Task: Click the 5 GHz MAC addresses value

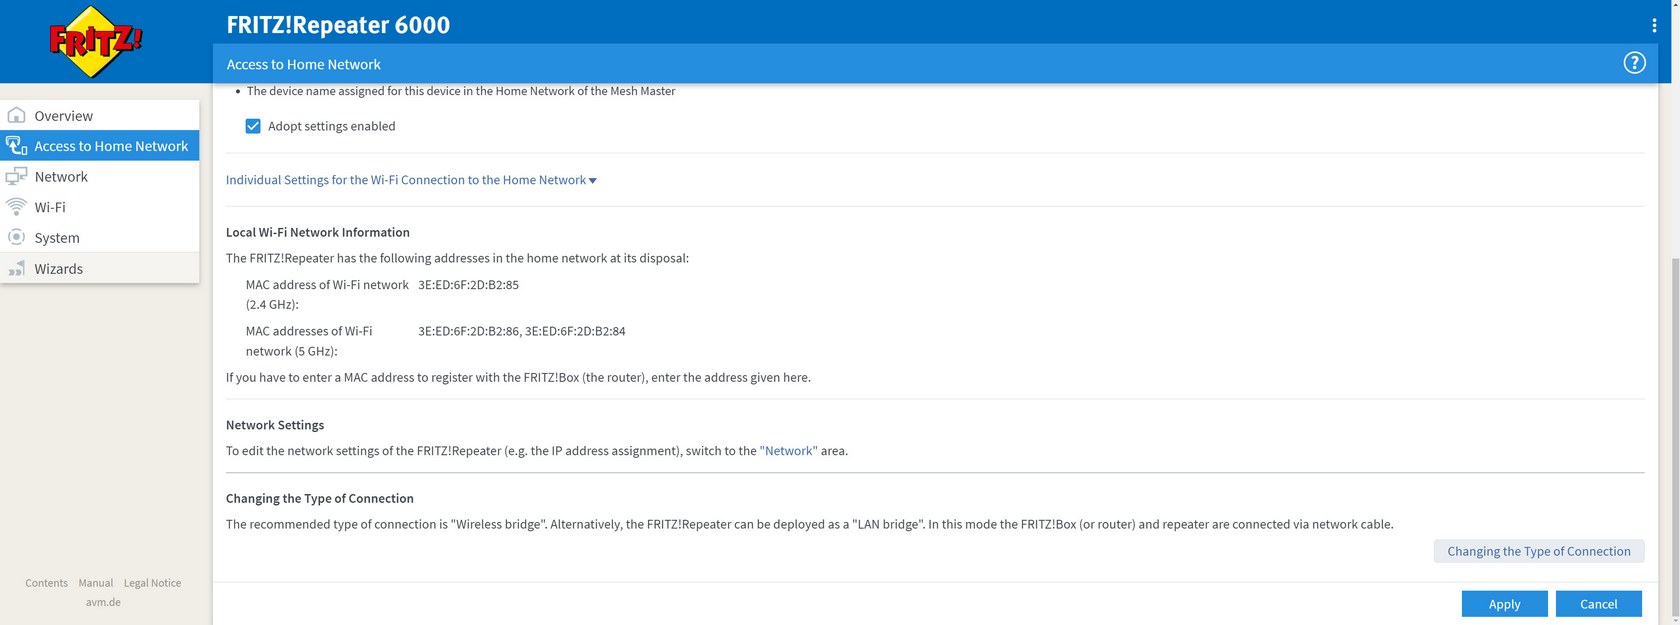Action: pos(521,331)
